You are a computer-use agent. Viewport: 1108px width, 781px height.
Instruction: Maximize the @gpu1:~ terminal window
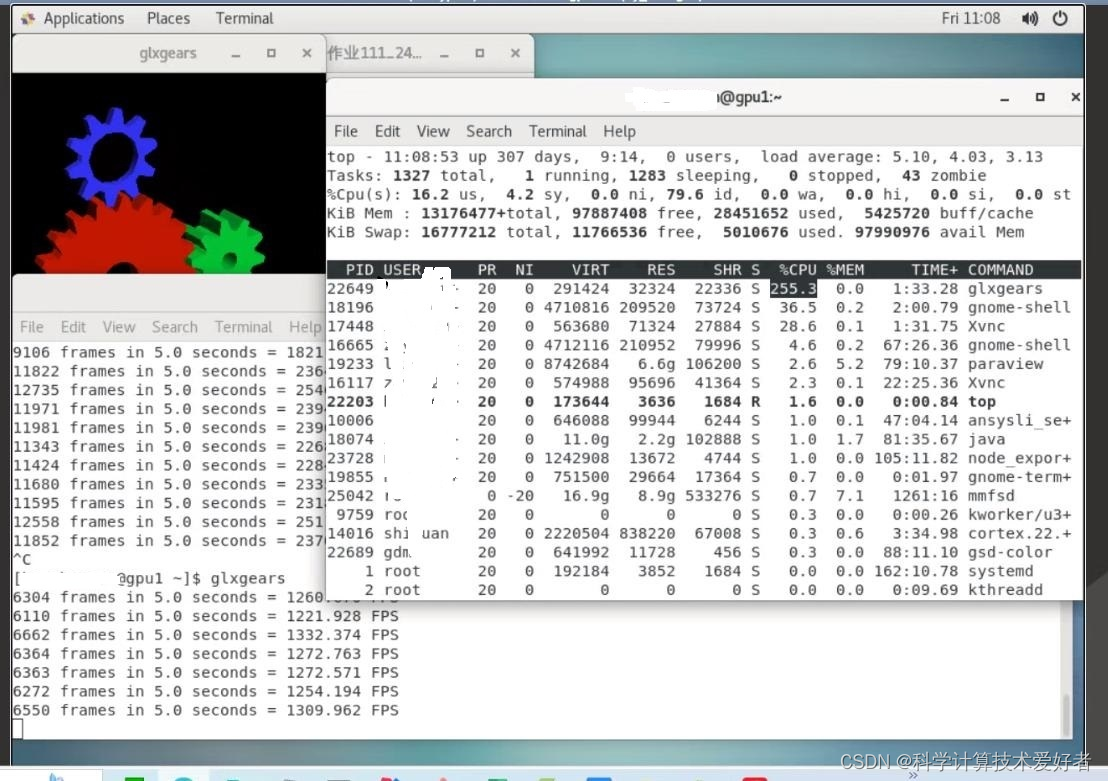point(1039,97)
